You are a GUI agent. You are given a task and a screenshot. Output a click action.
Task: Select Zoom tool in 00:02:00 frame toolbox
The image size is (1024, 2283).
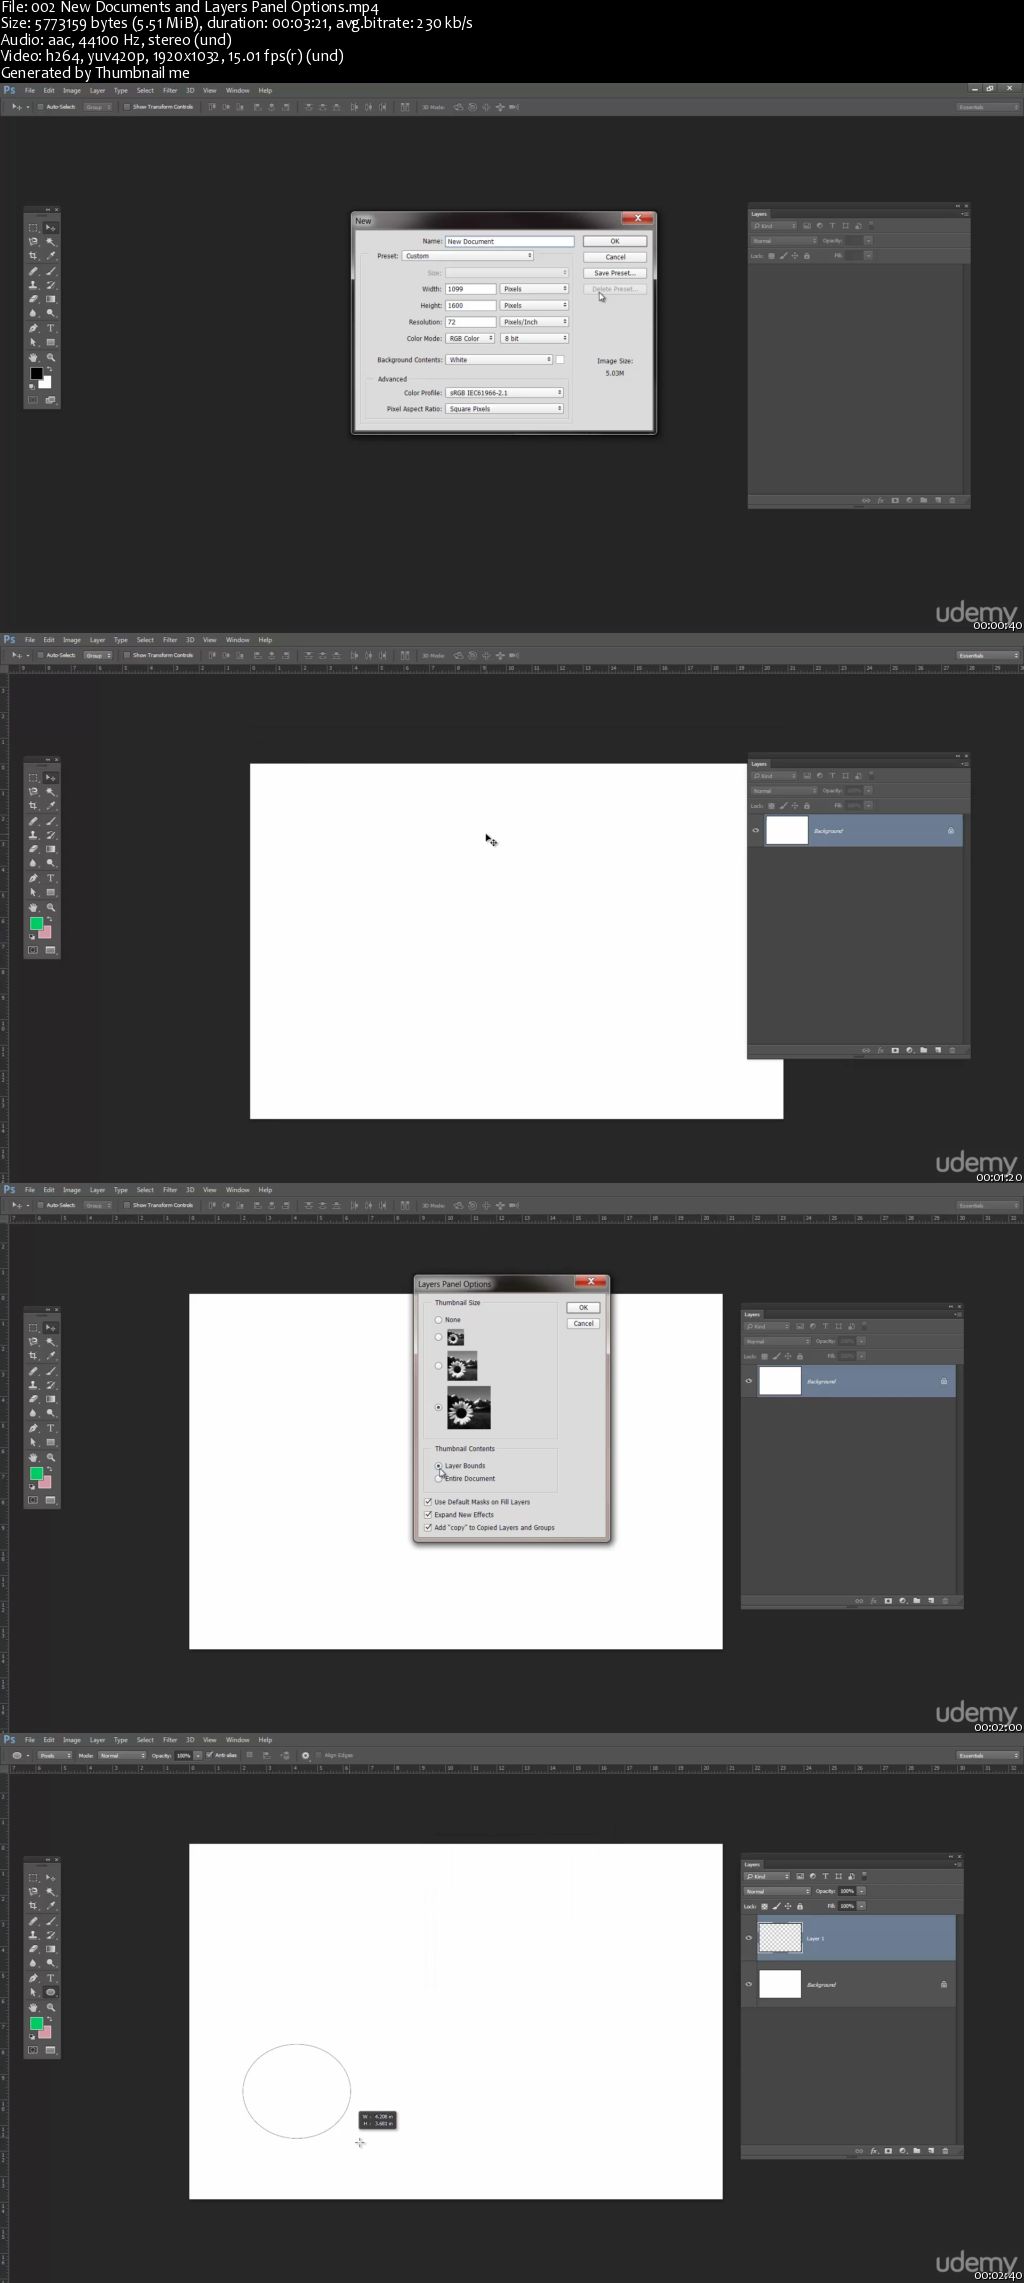51,1457
